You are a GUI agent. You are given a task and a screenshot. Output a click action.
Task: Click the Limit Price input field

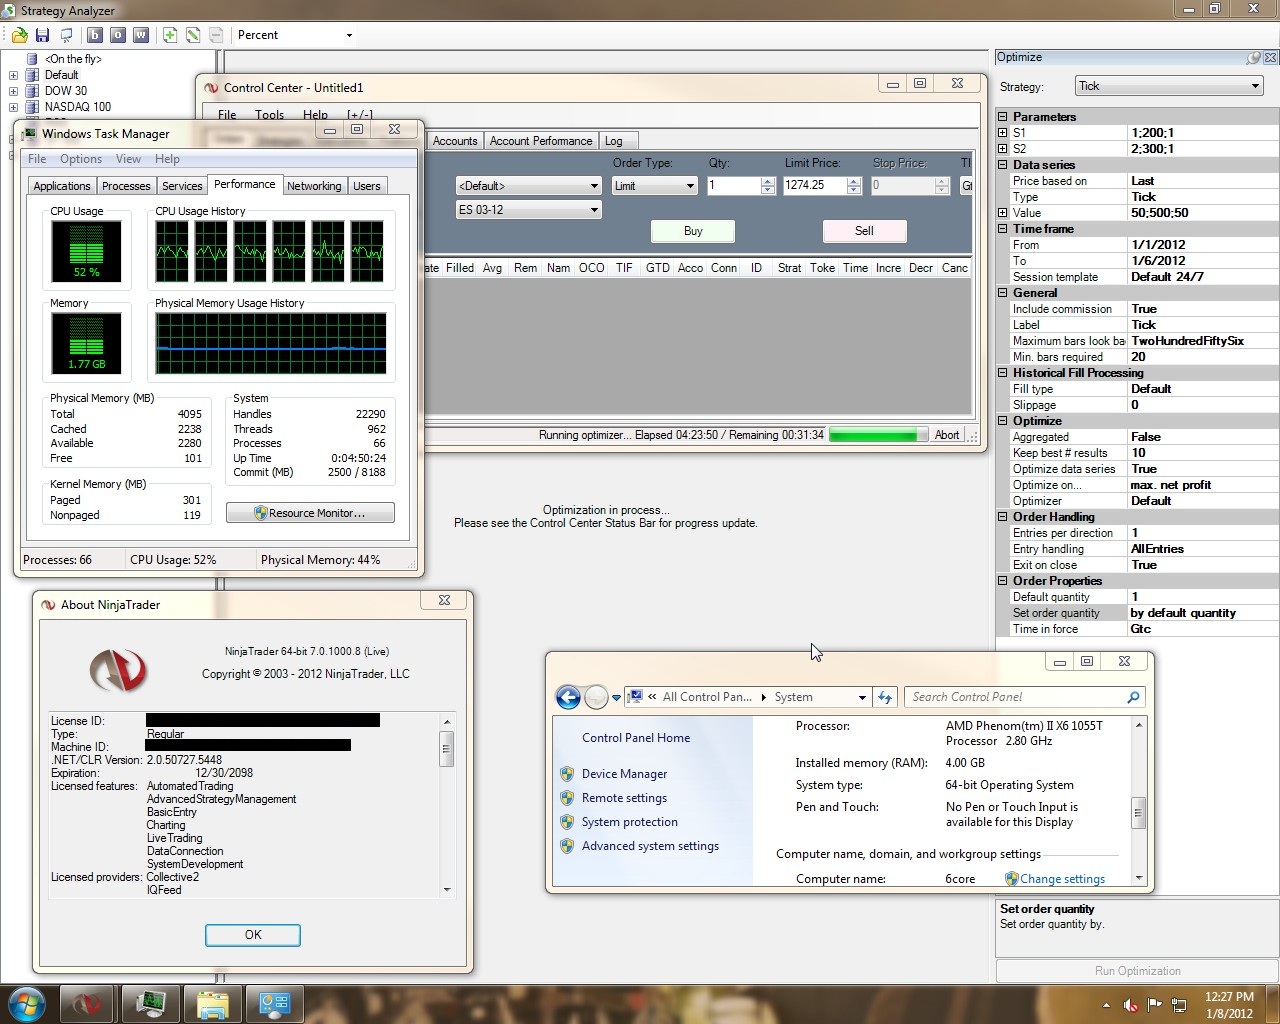coord(813,186)
